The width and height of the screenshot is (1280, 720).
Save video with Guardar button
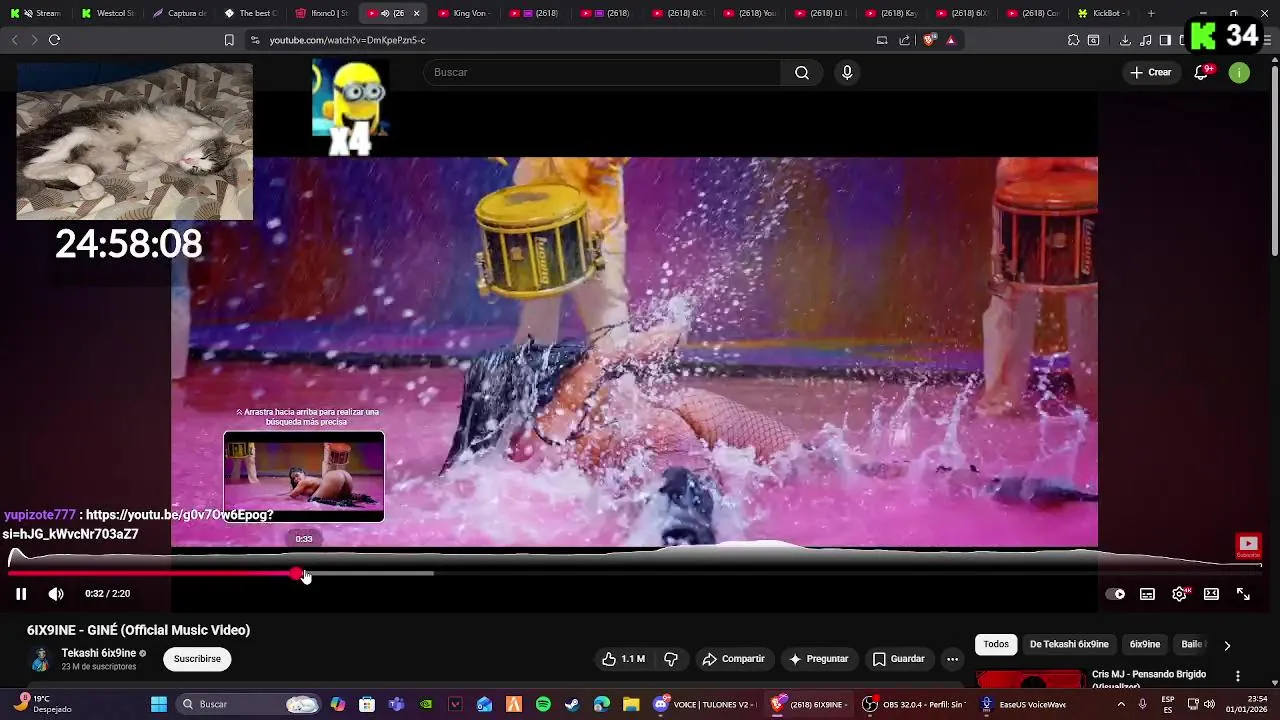tap(898, 659)
